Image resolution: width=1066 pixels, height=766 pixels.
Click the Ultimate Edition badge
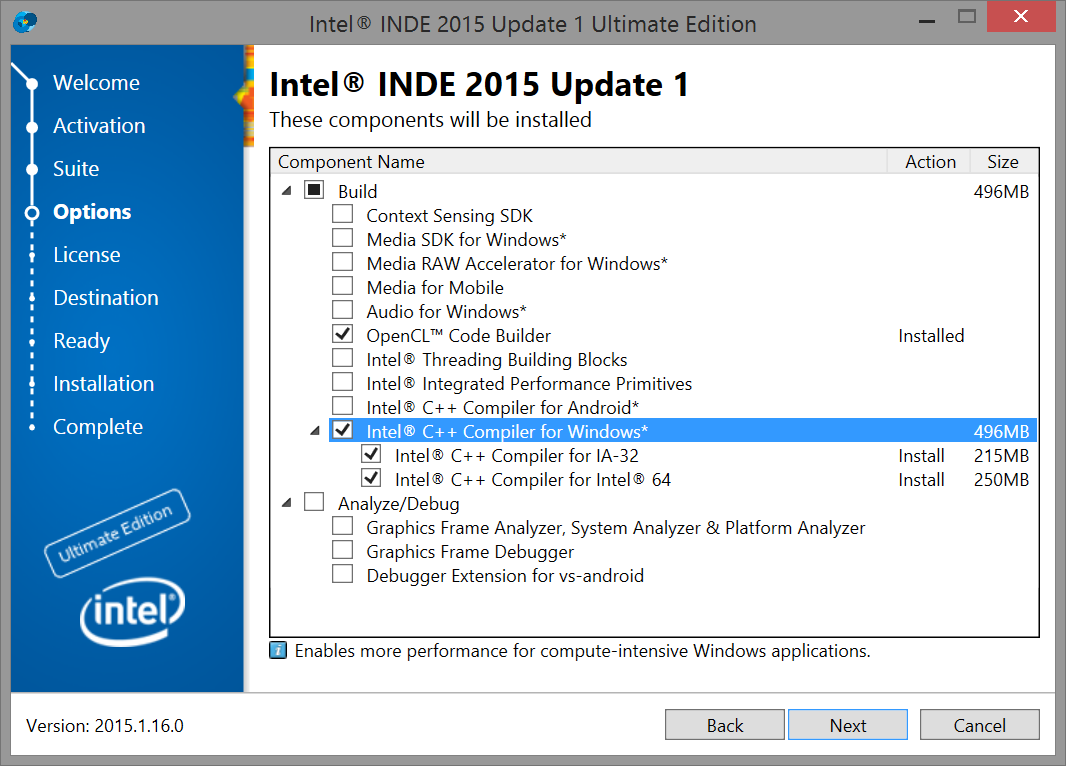tap(116, 533)
